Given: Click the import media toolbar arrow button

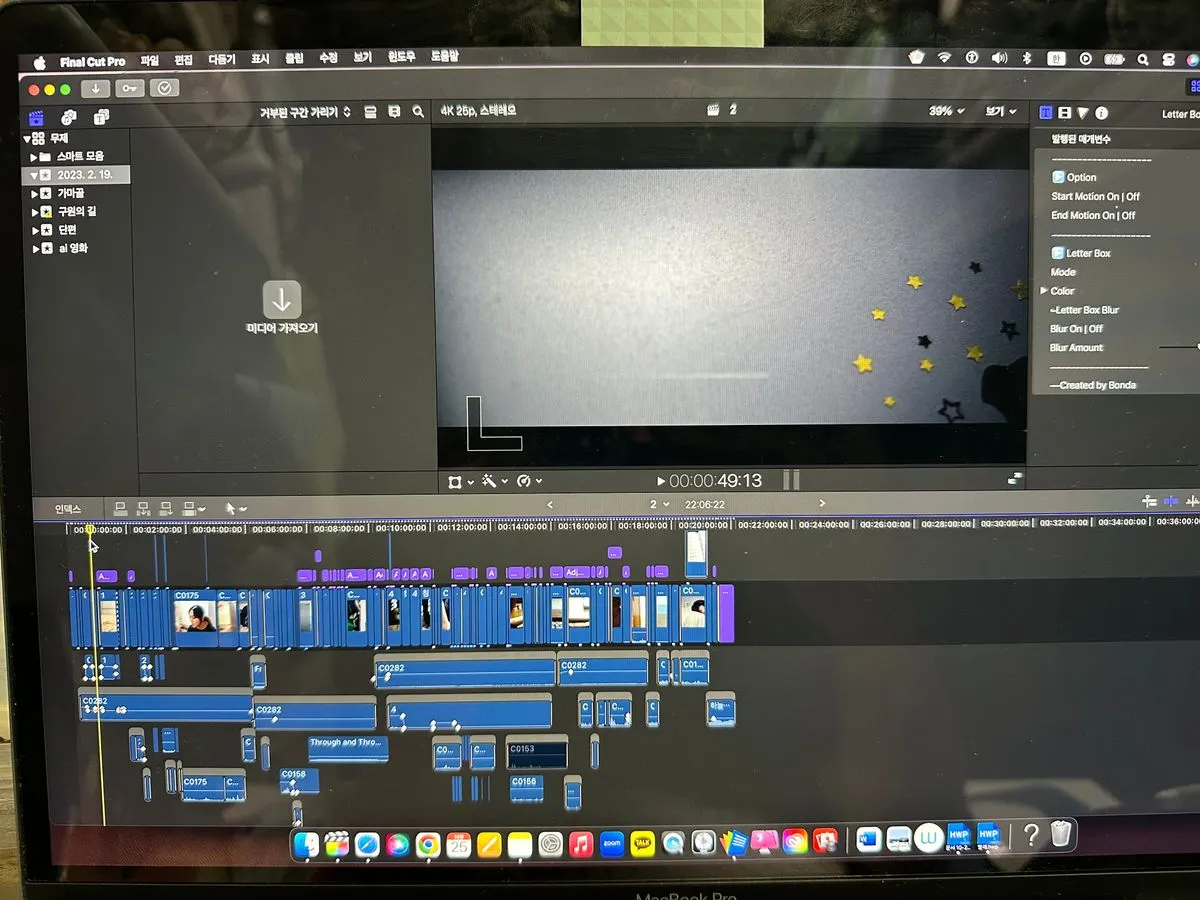Looking at the screenshot, I should point(96,88).
